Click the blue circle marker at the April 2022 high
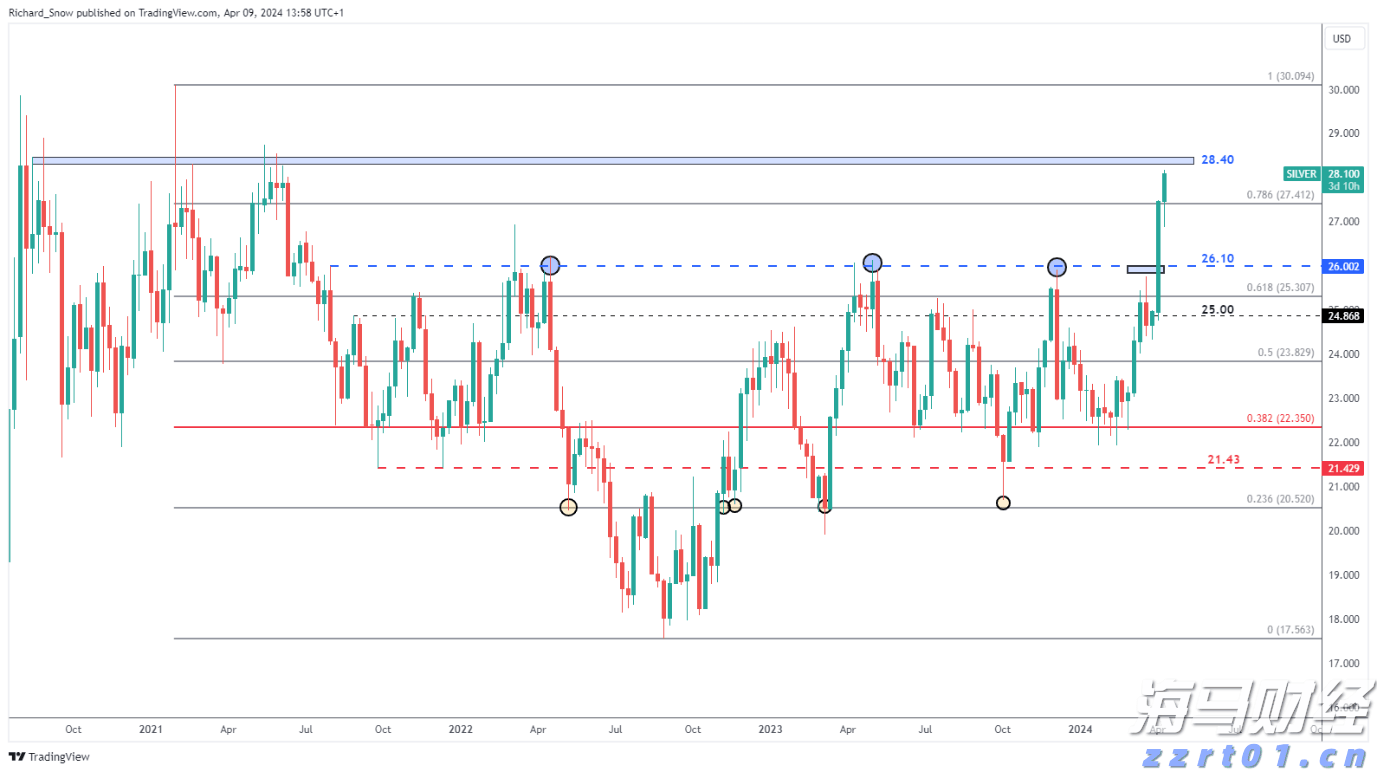The height and width of the screenshot is (772, 1377). point(550,265)
